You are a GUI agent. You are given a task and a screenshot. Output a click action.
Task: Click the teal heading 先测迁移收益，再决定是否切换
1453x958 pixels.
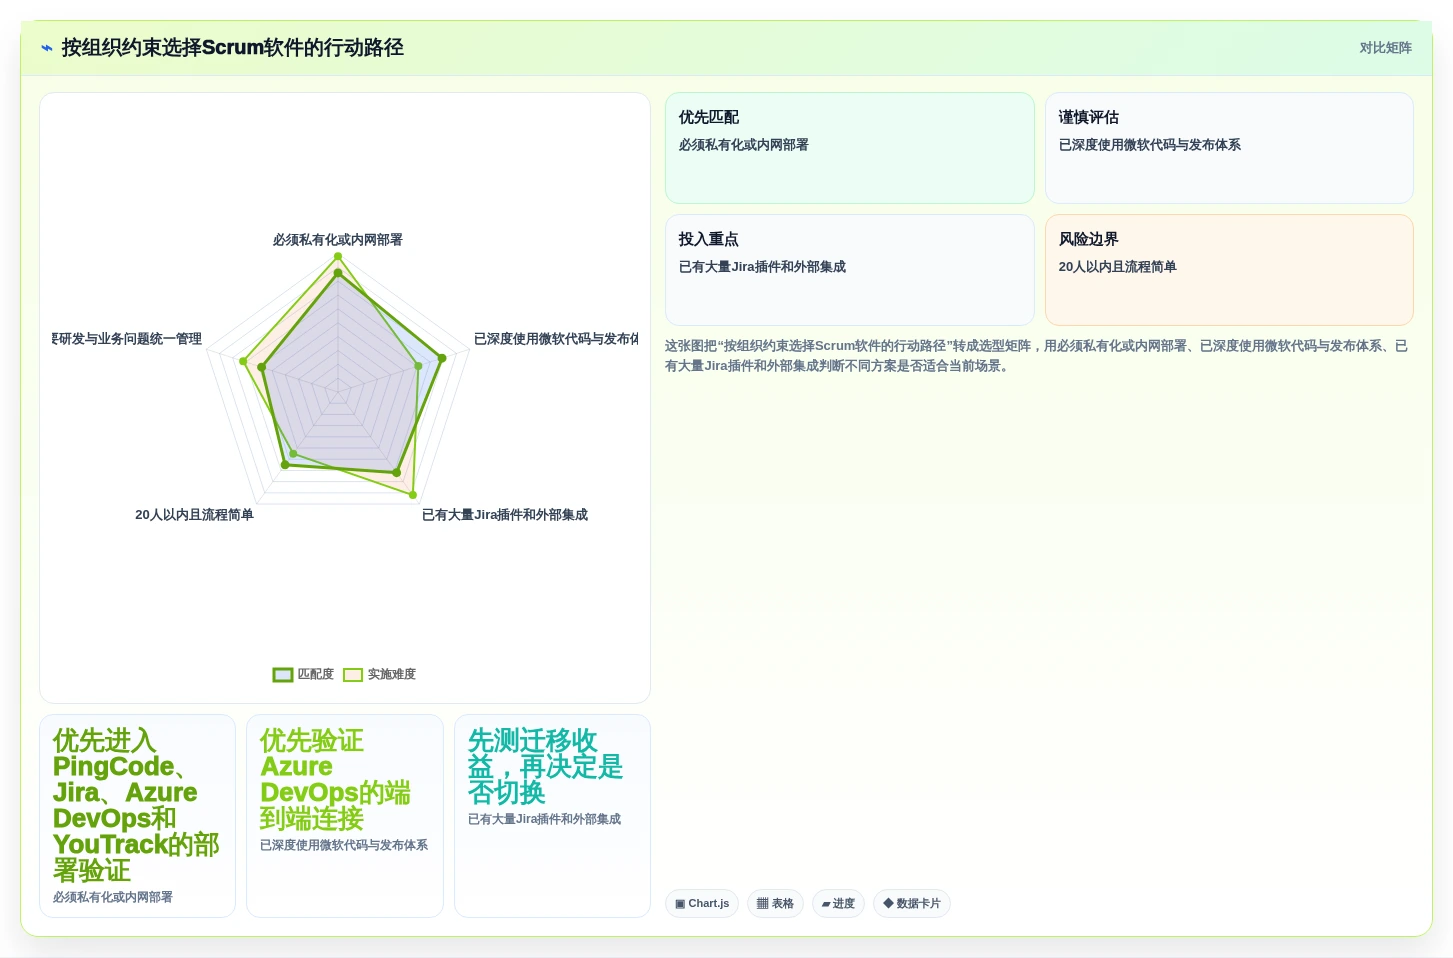(545, 767)
